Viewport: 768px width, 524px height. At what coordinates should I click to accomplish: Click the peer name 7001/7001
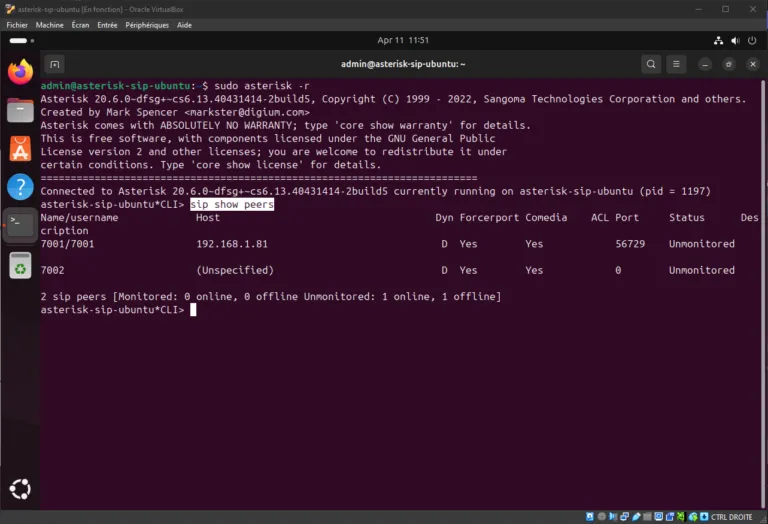67,244
